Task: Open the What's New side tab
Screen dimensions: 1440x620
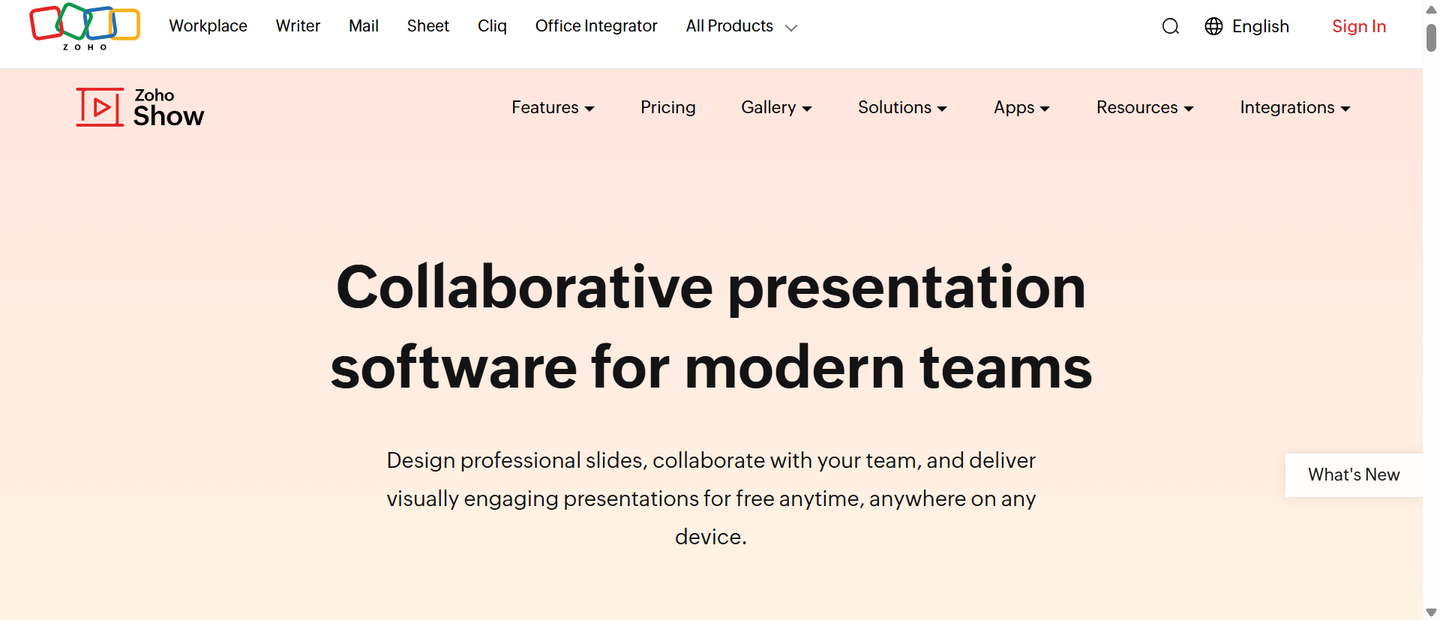Action: 1354,475
